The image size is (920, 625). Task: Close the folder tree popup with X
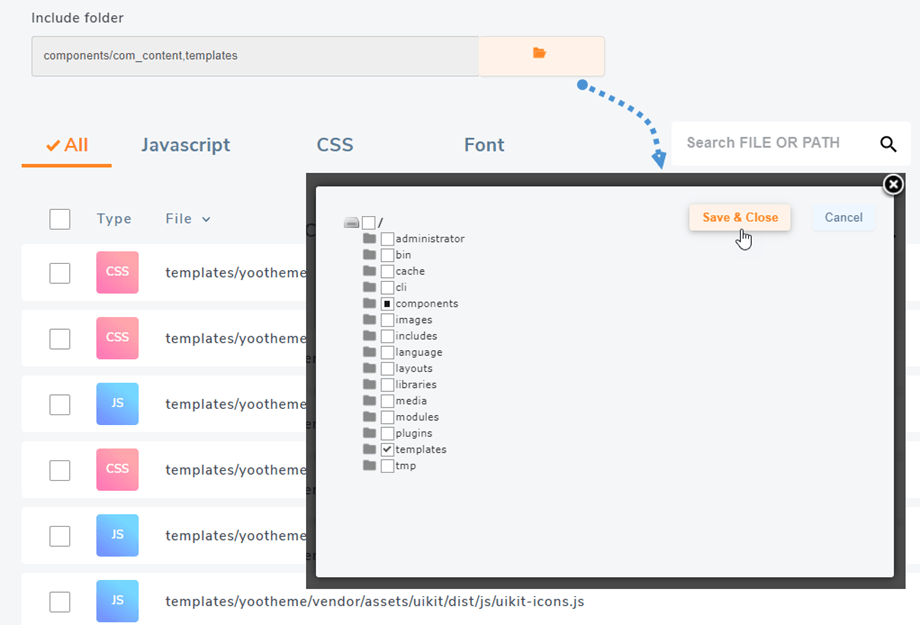pos(893,185)
